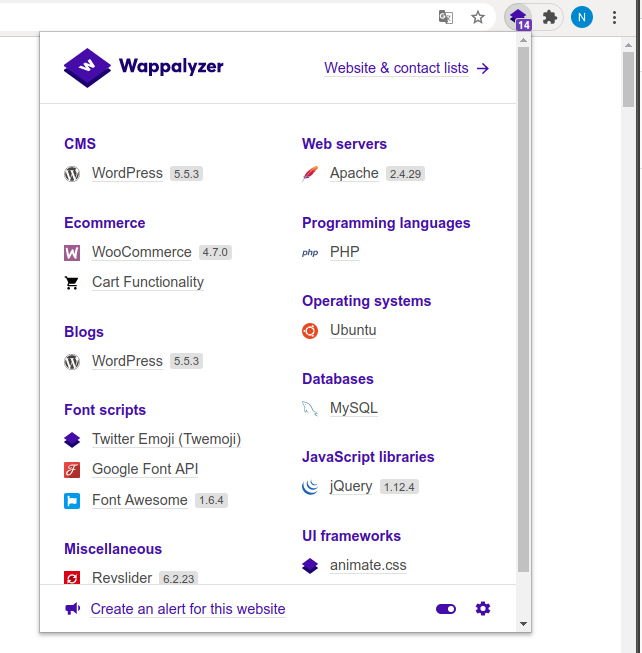
Task: Click the Font Awesome flag icon
Action: click(72, 501)
